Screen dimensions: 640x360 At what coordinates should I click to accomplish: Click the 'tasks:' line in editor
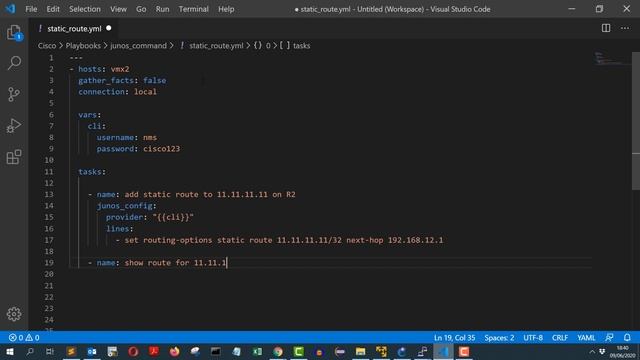tap(92, 172)
